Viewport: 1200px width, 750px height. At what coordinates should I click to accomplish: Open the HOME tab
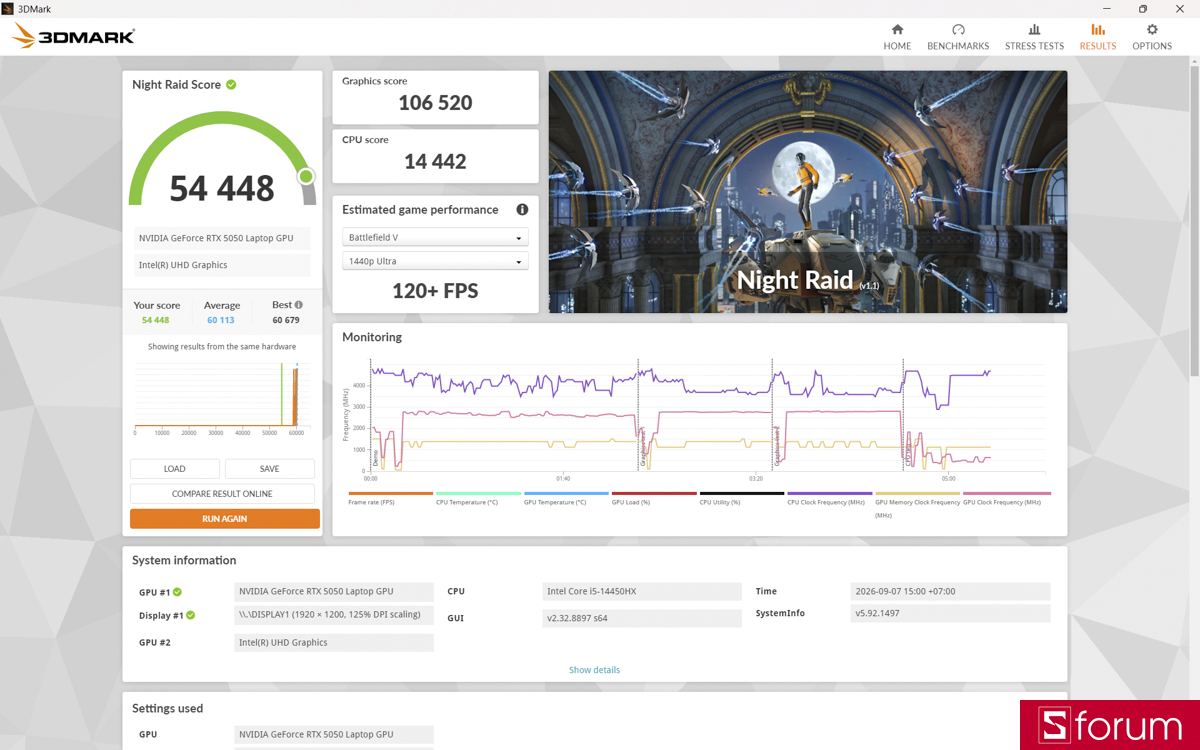897,37
